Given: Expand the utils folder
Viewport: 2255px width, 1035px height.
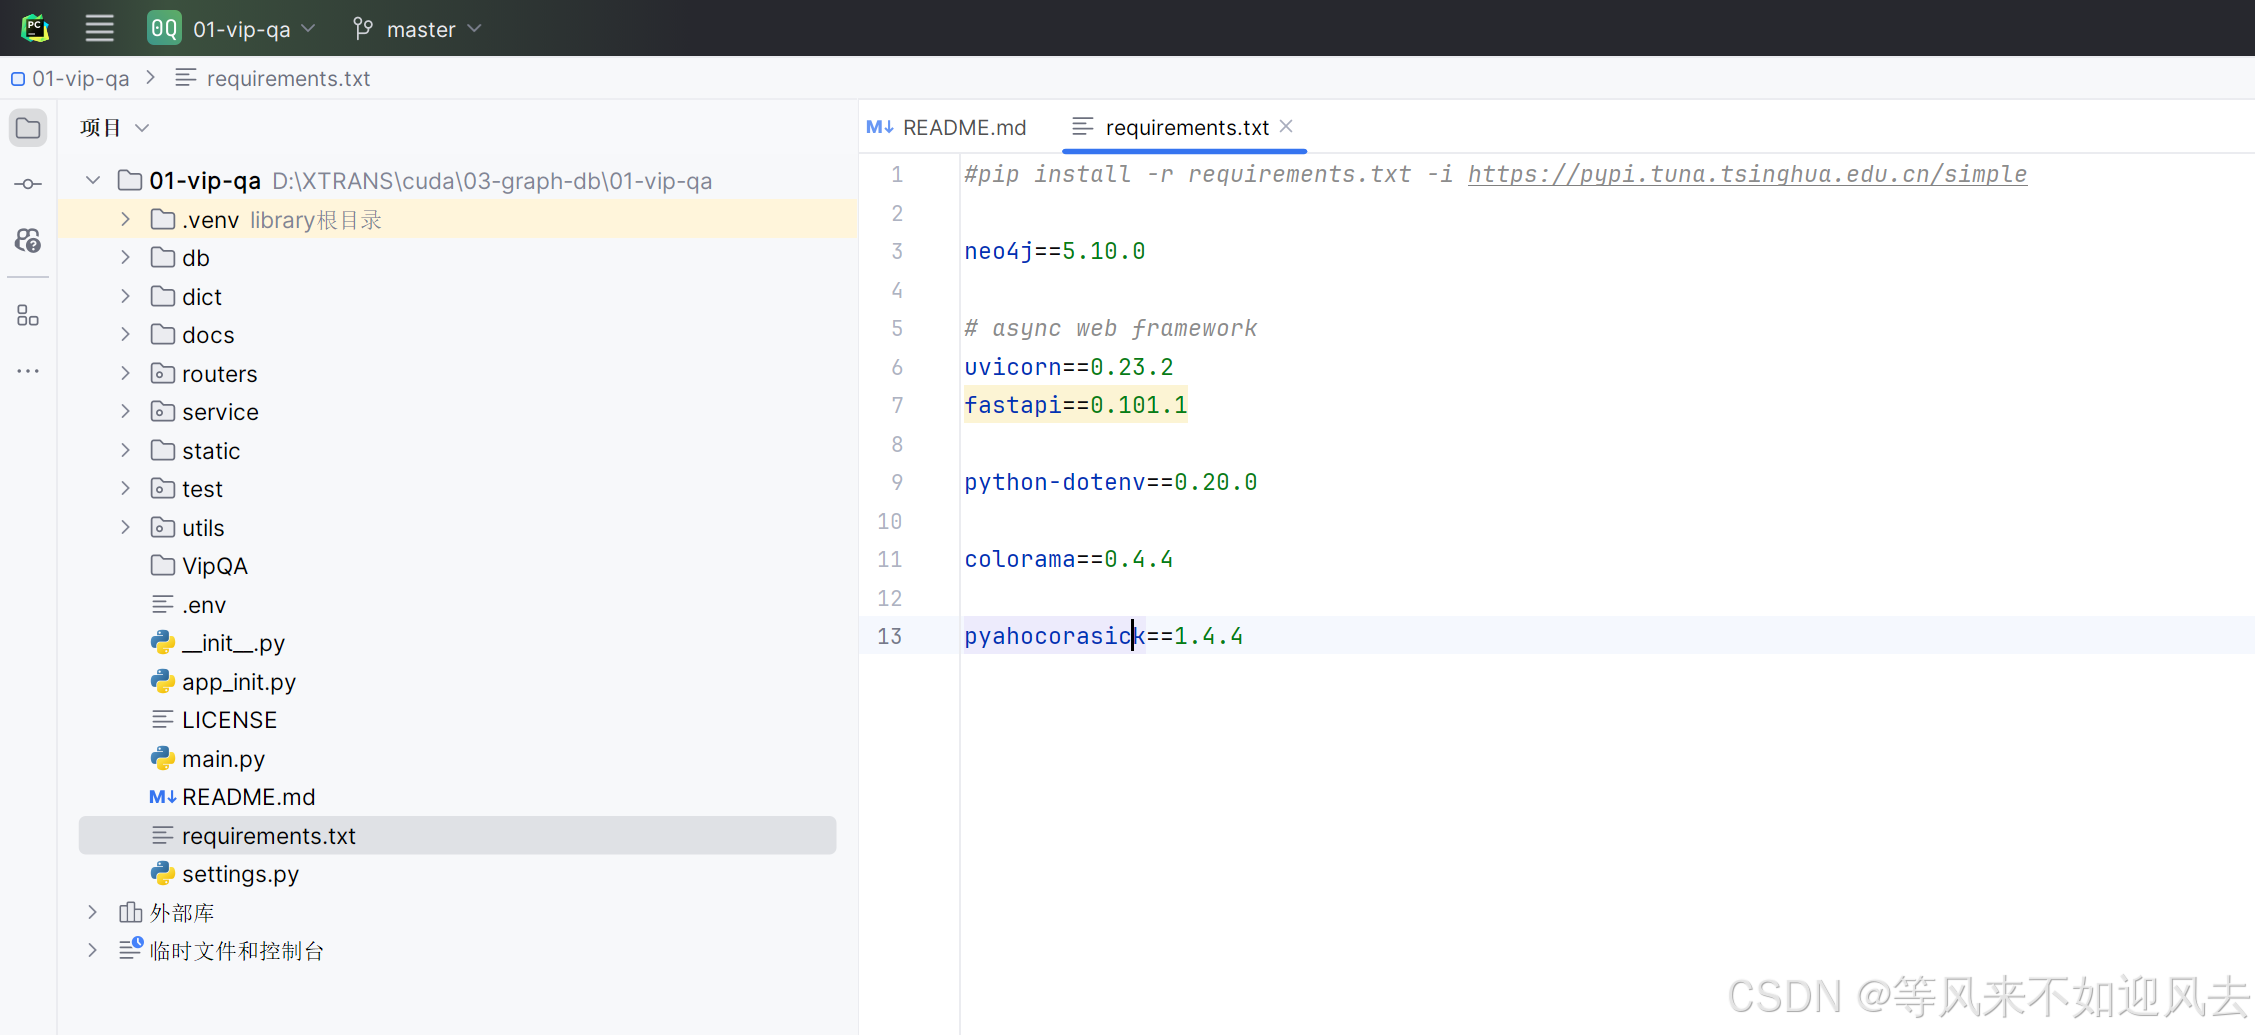Looking at the screenshot, I should pyautogui.click(x=125, y=528).
